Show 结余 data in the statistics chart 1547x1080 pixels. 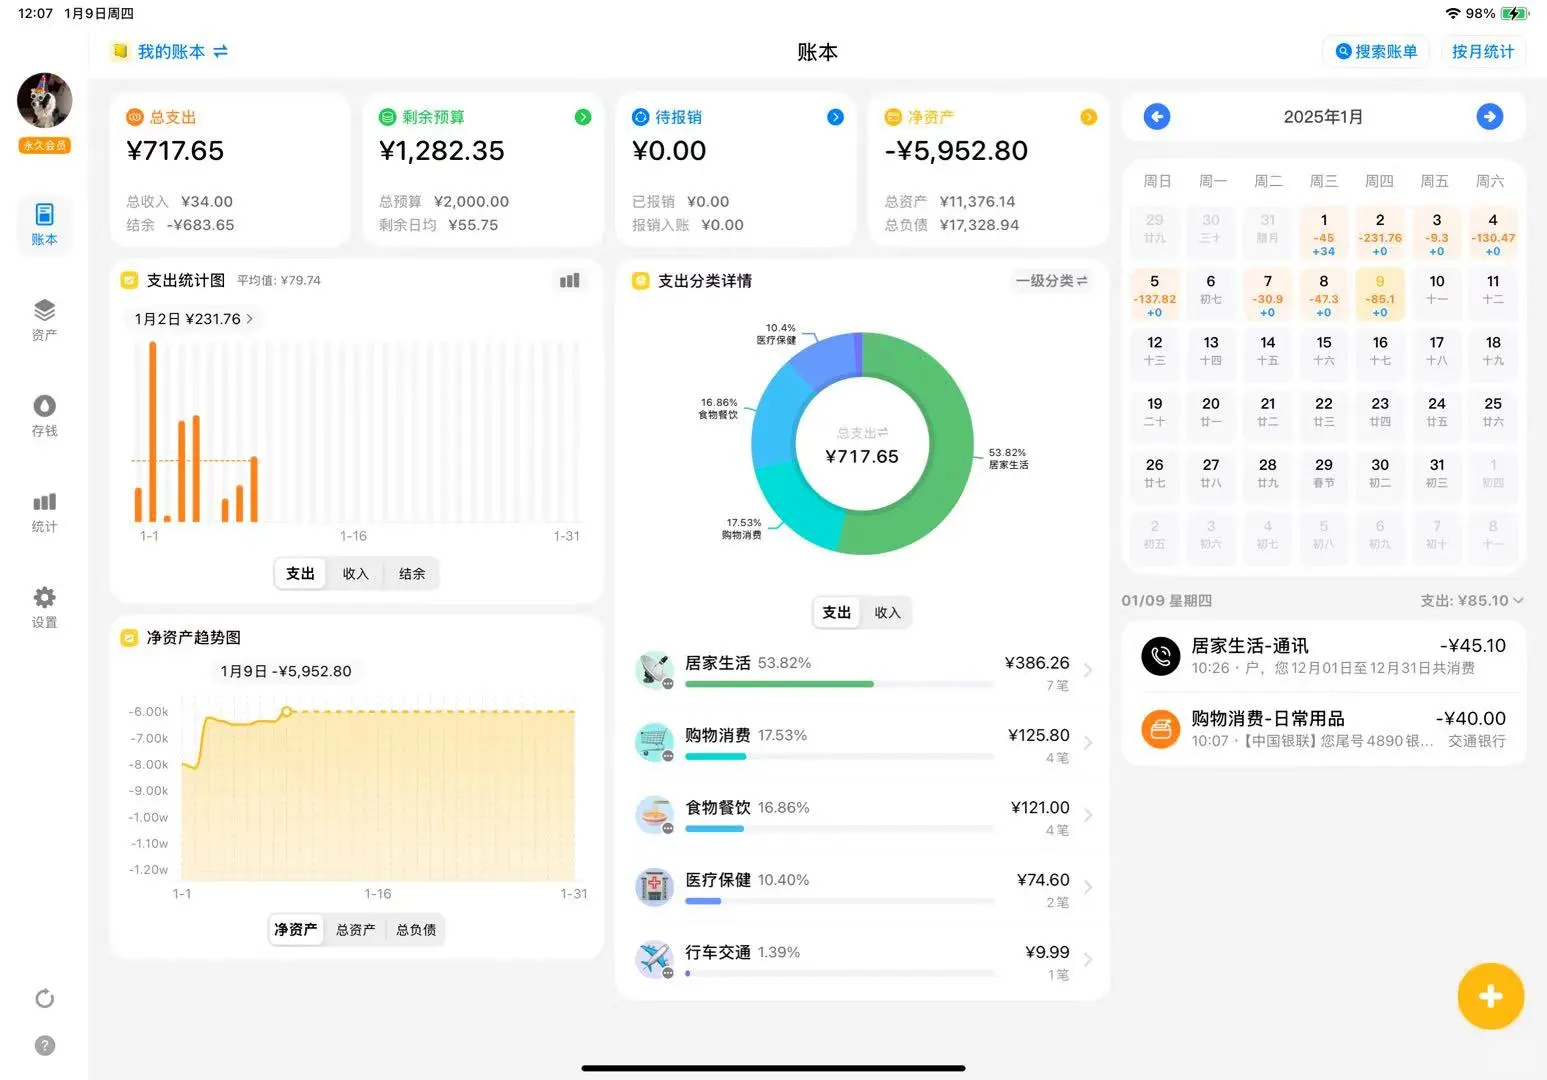click(x=412, y=573)
